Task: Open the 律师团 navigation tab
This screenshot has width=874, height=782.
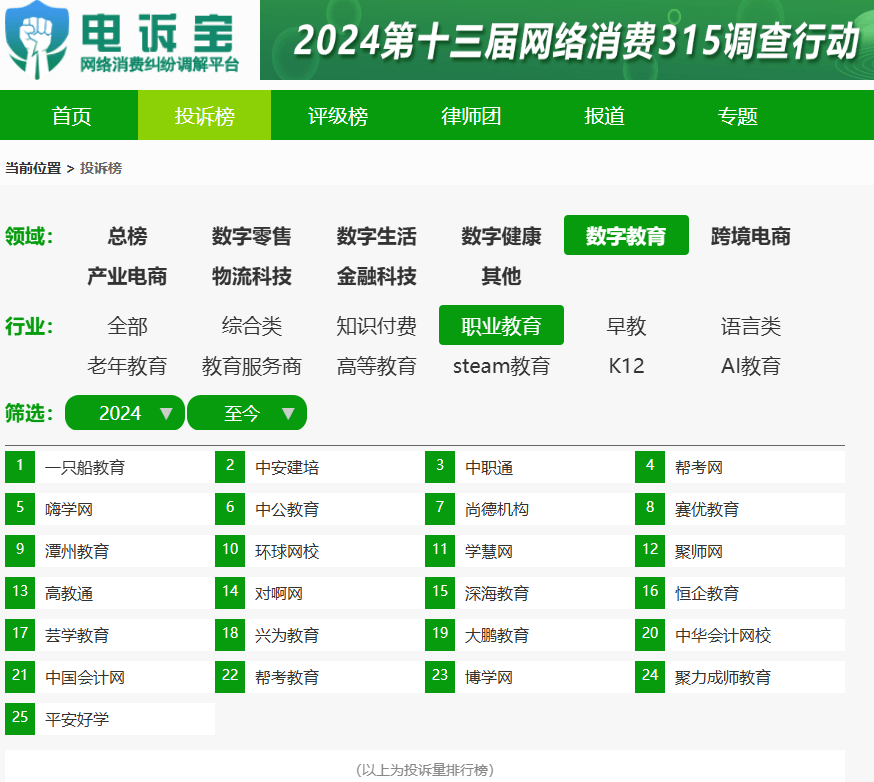Action: pos(471,116)
